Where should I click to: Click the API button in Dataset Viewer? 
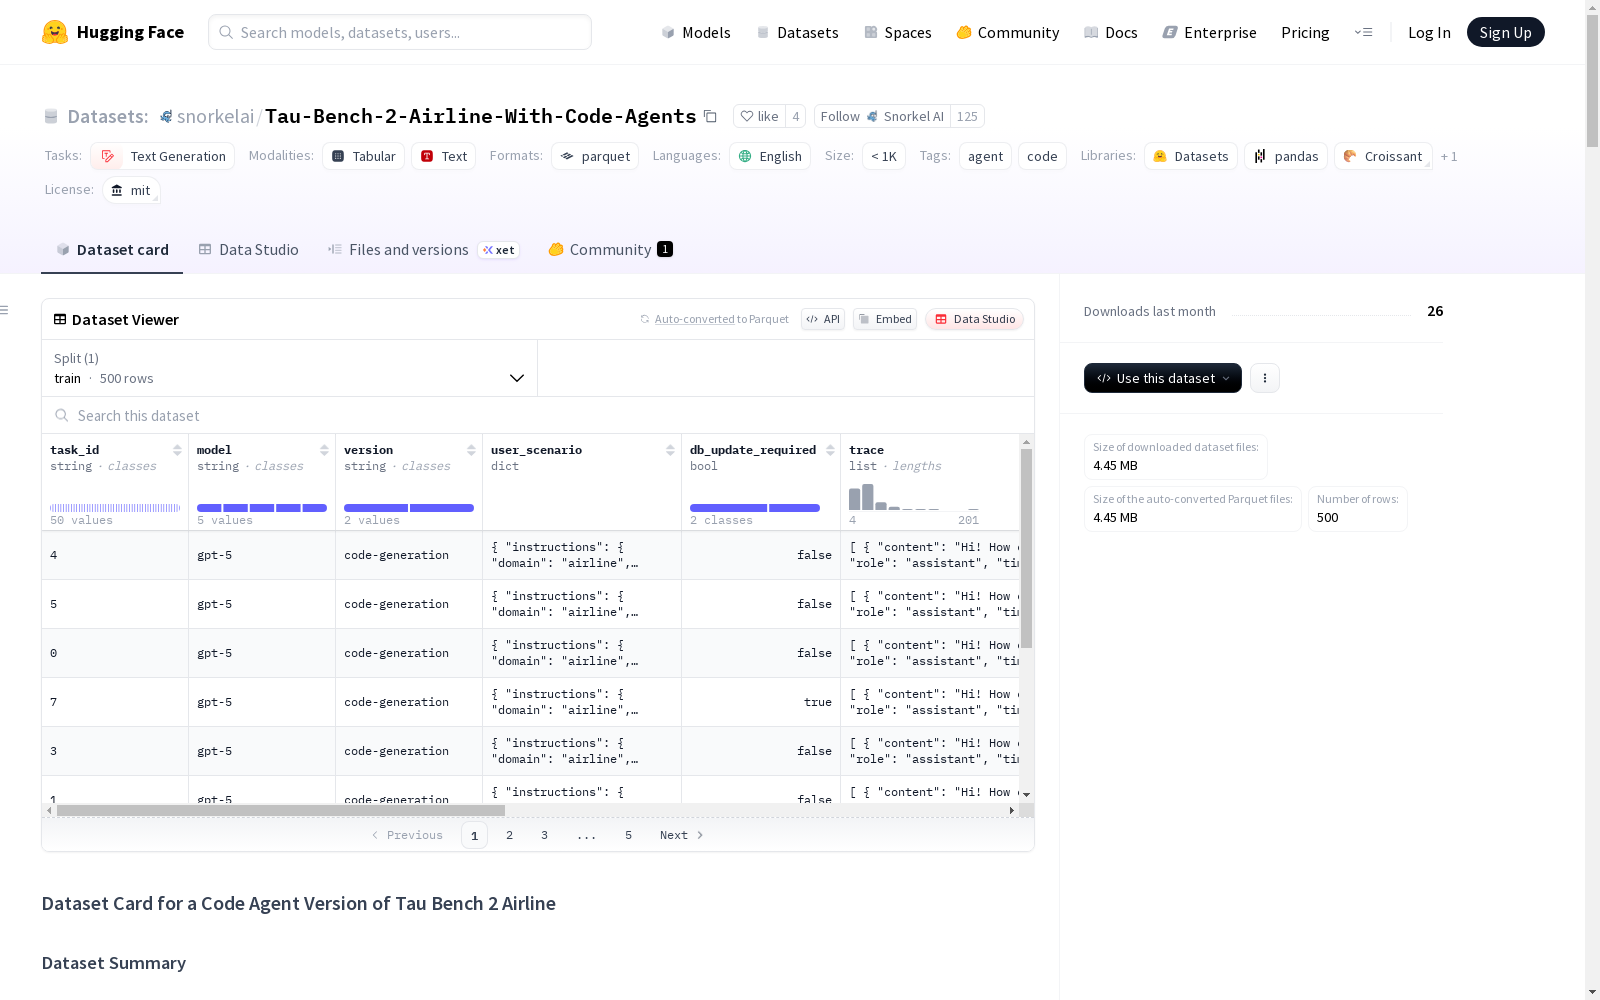pos(823,319)
